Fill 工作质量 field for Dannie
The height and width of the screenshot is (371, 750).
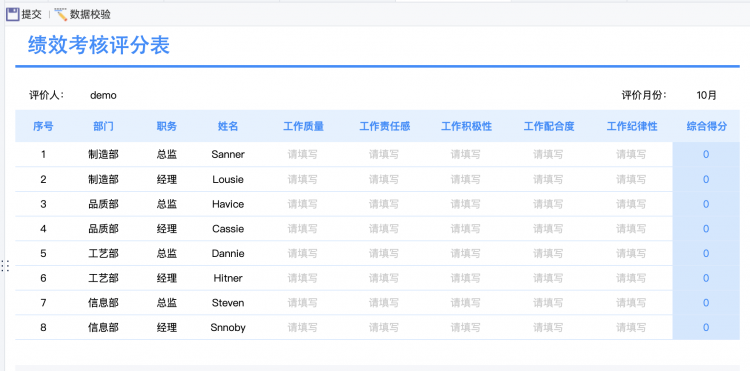coord(303,253)
